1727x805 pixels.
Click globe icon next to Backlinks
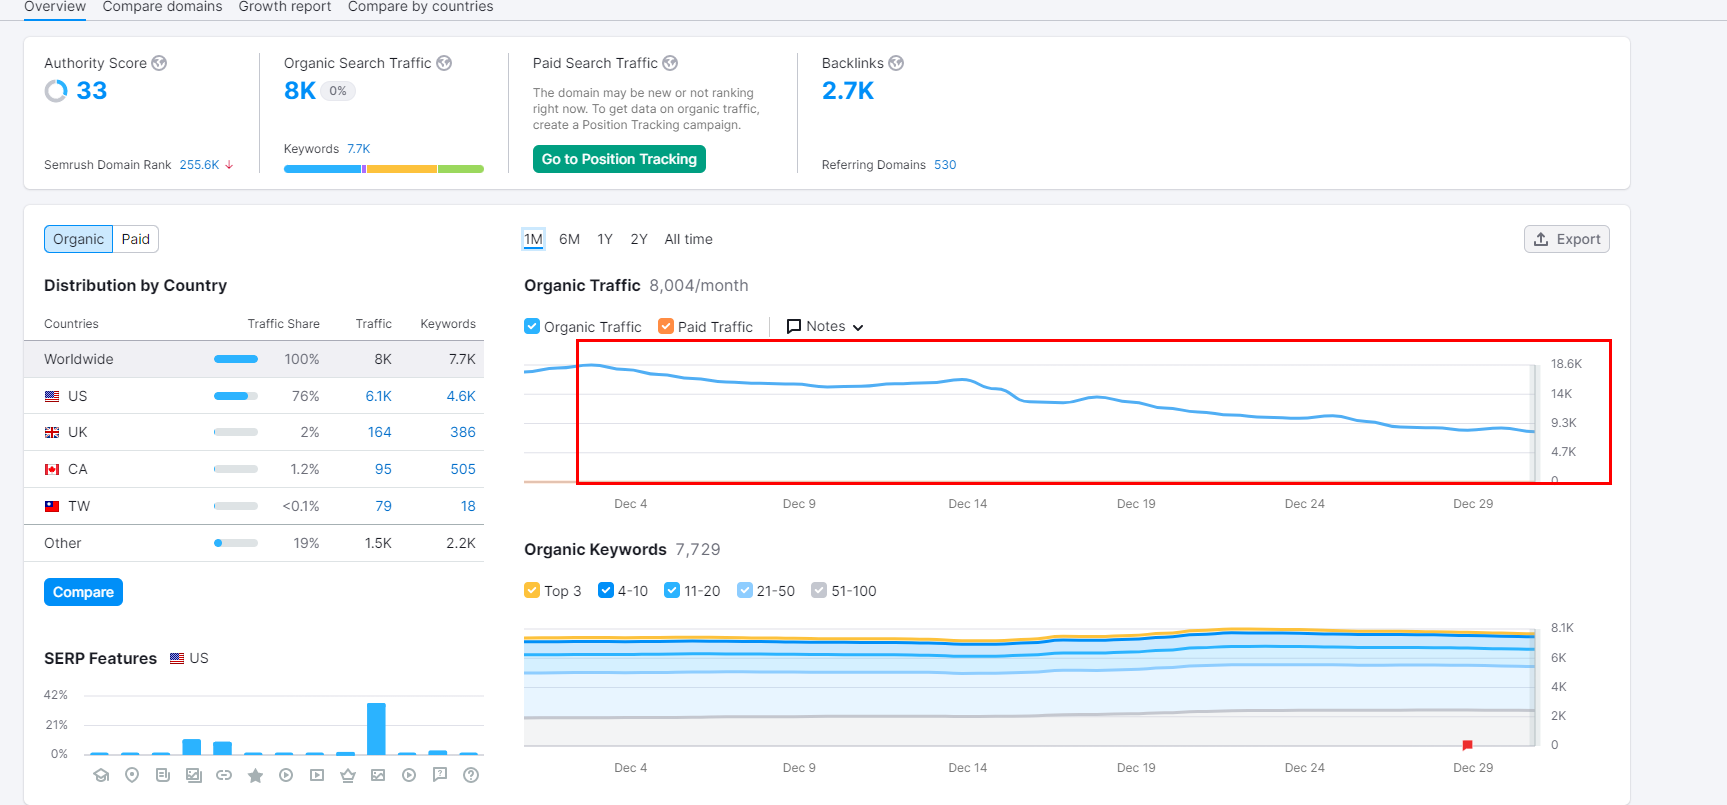[x=896, y=63]
